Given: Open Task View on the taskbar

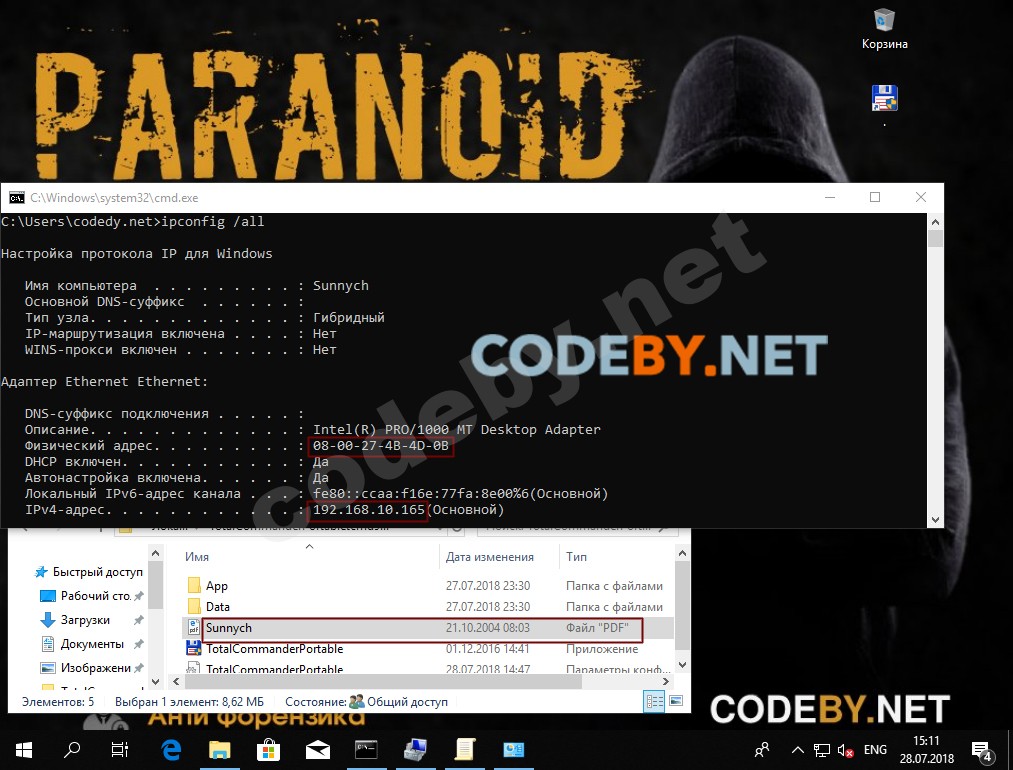Looking at the screenshot, I should [x=120, y=750].
